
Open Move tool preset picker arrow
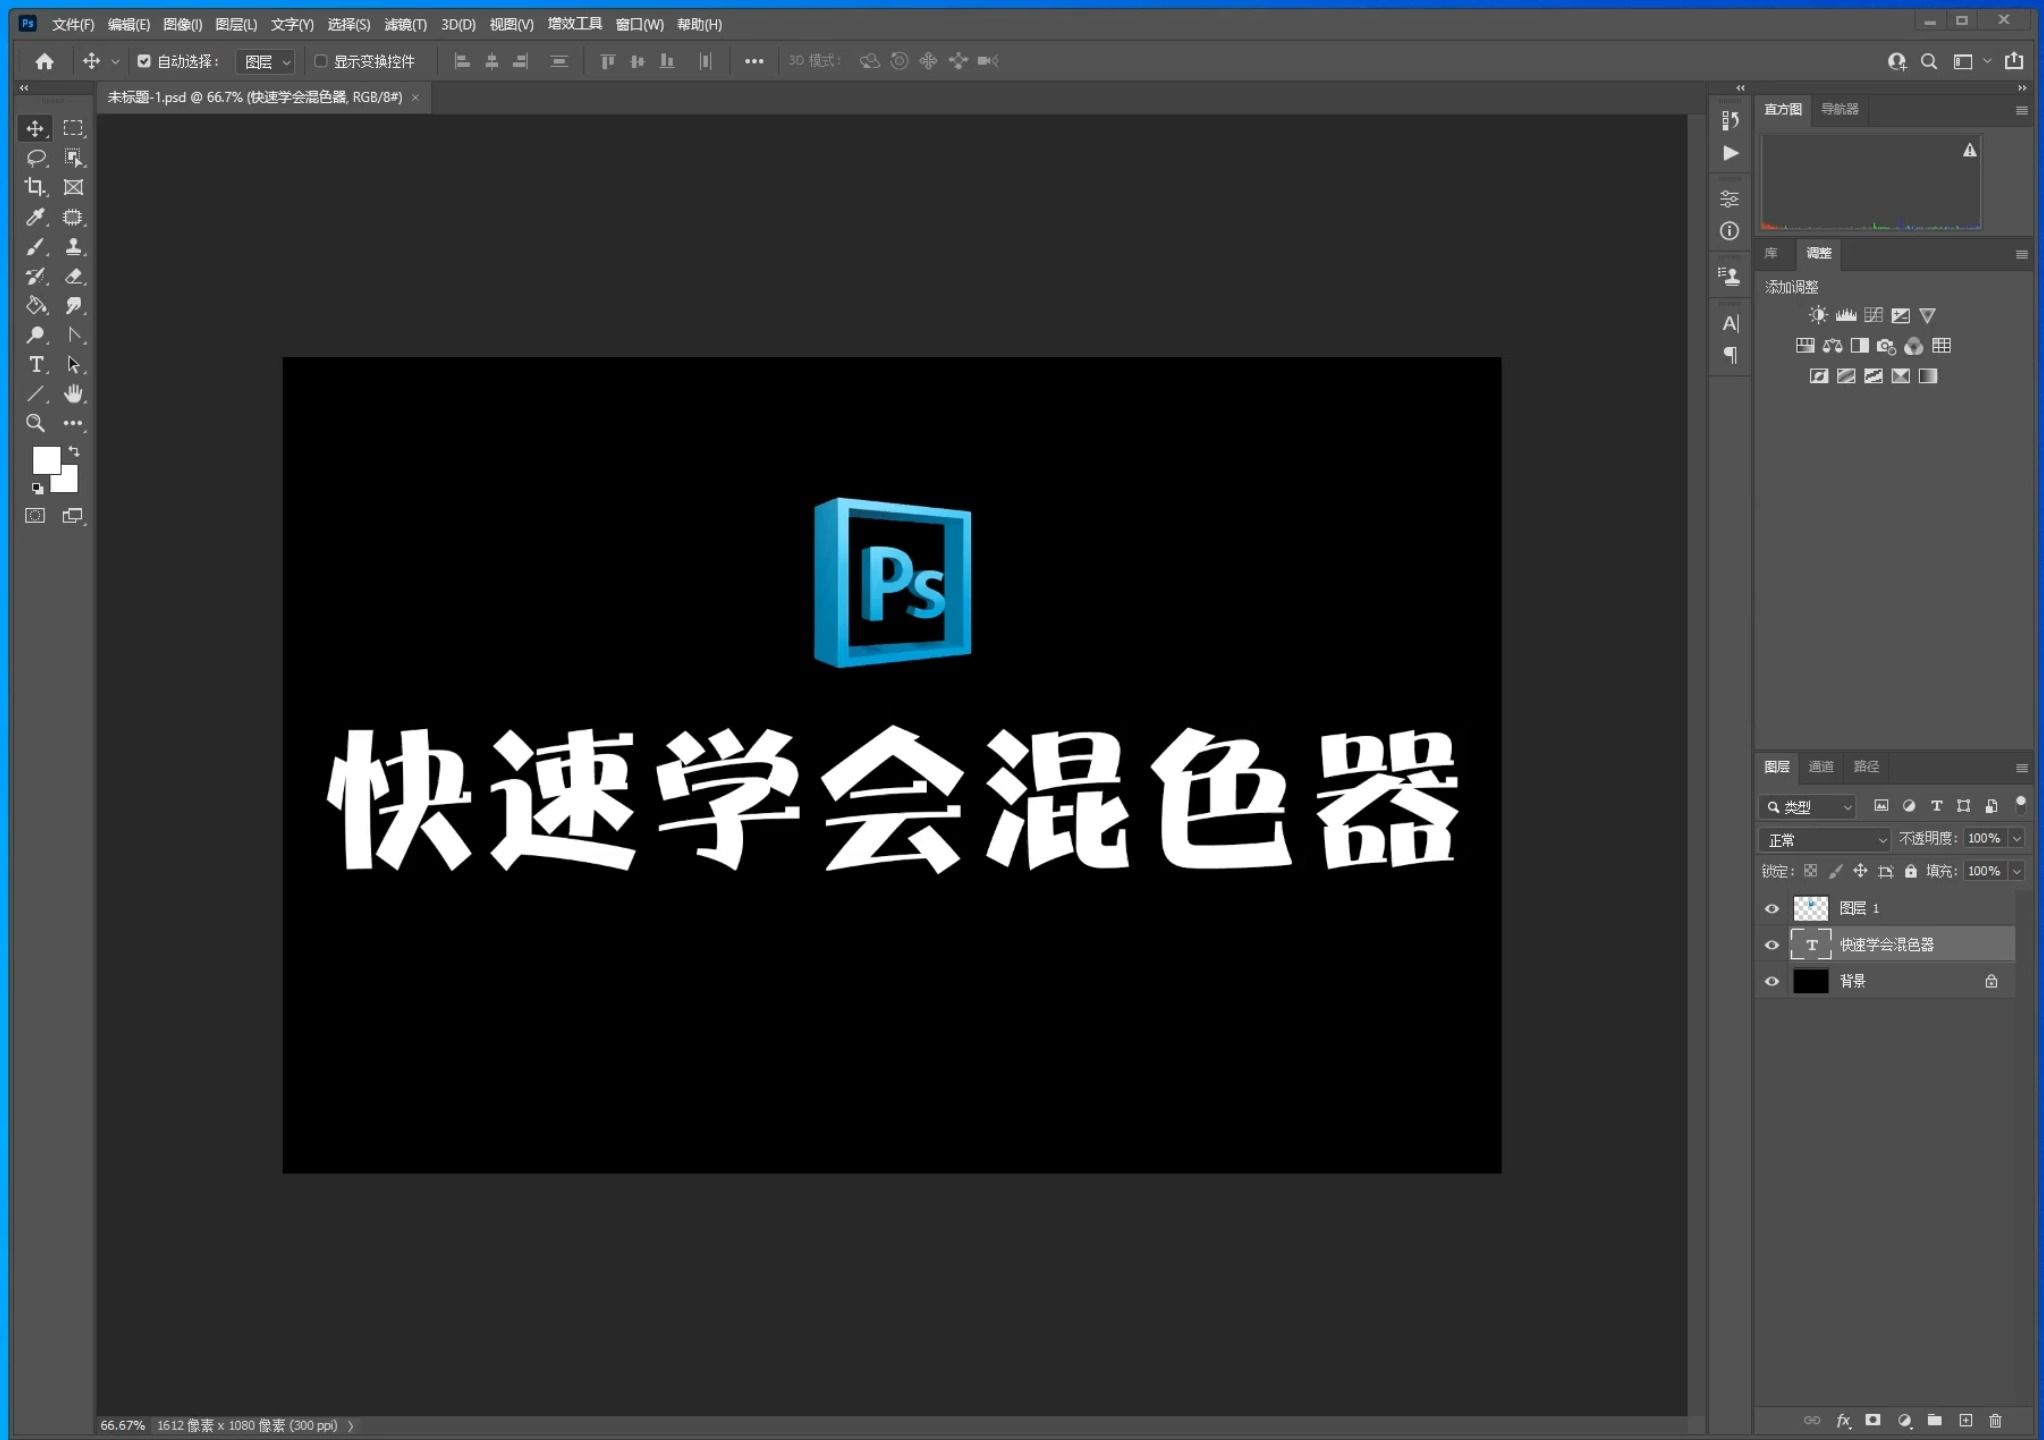click(115, 61)
